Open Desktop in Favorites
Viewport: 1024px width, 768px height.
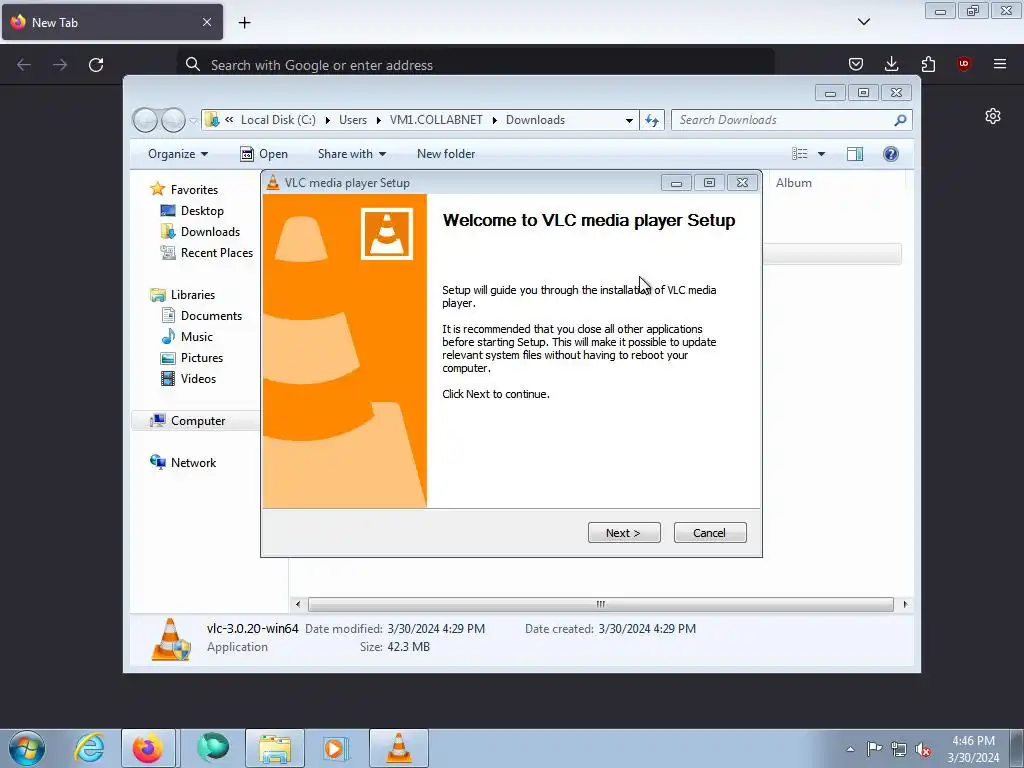click(x=202, y=211)
